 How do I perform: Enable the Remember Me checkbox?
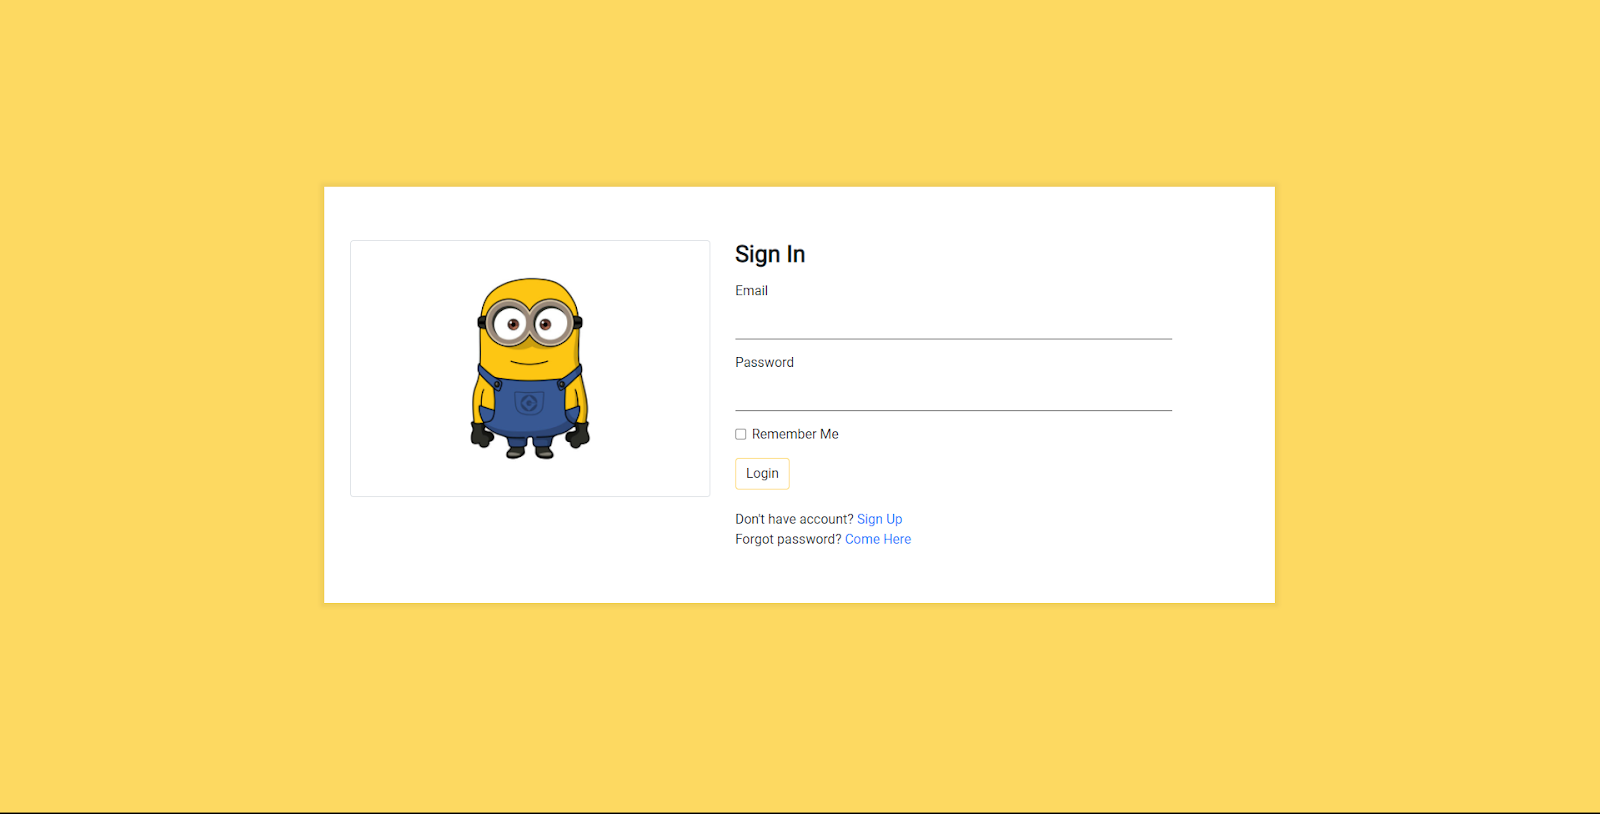click(741, 434)
